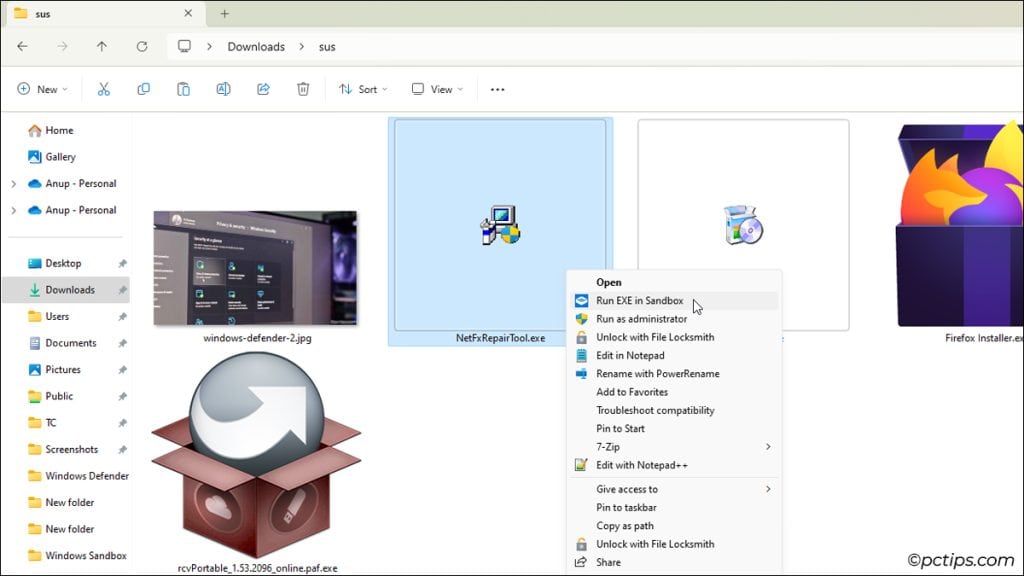Click the Share icon in the toolbar

coord(262,89)
